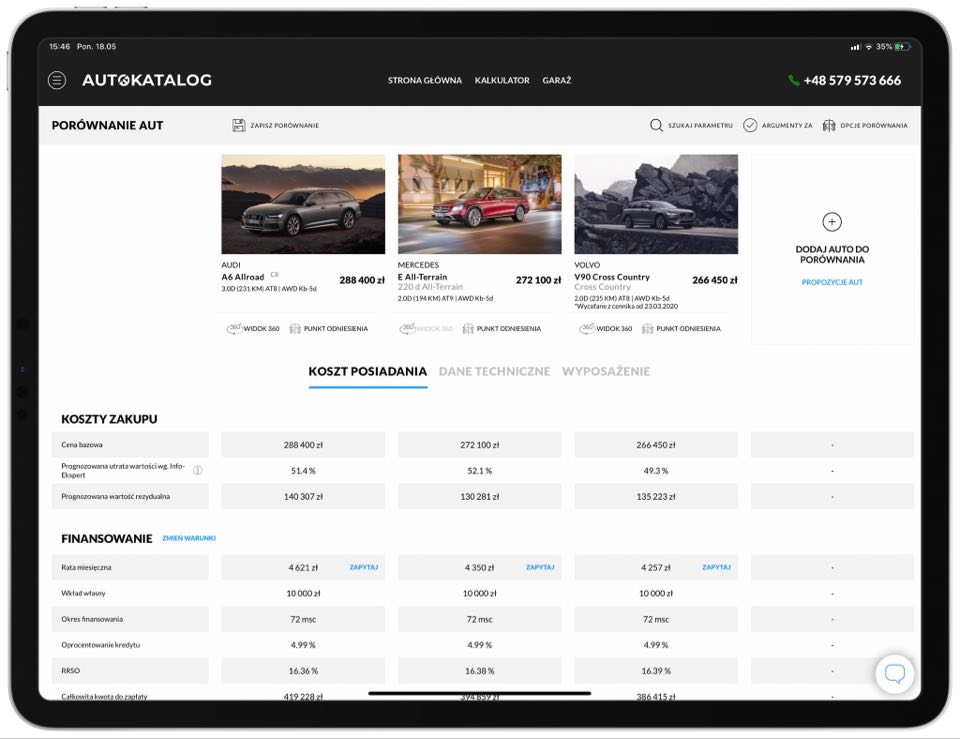The image size is (960, 739).
Task: Click Opcje Porównania label
Action: pyautogui.click(x=874, y=126)
